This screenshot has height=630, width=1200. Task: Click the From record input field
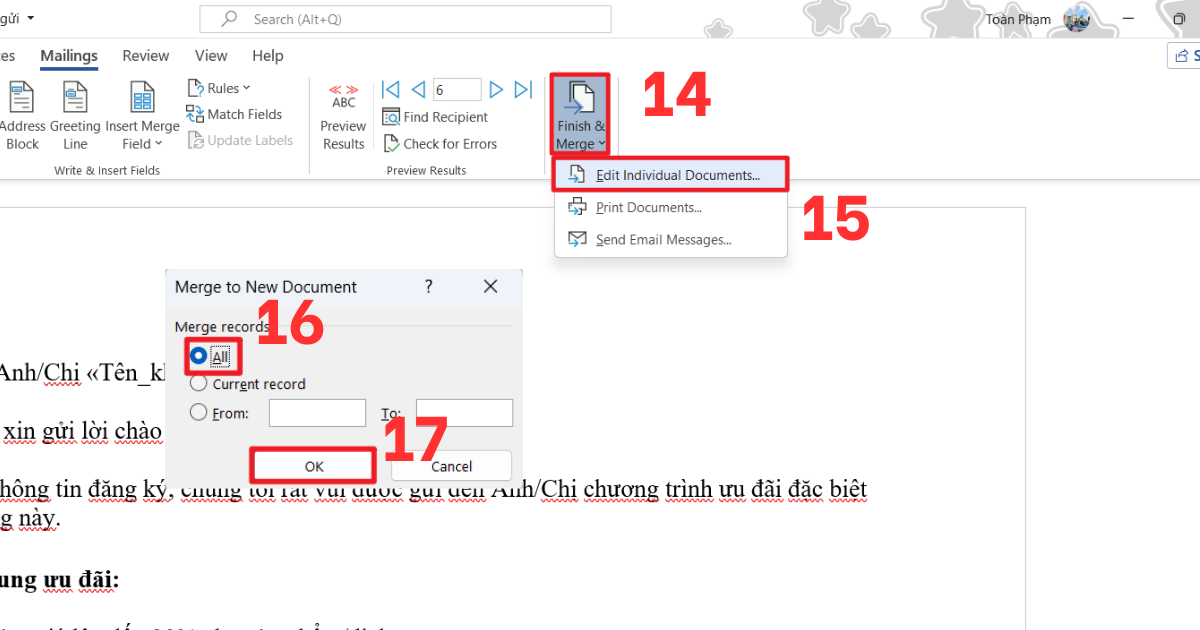pyautogui.click(x=317, y=413)
